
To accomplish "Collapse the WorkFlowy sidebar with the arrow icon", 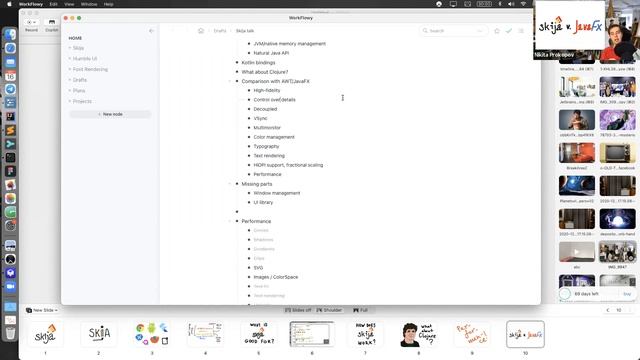I will (x=151, y=31).
